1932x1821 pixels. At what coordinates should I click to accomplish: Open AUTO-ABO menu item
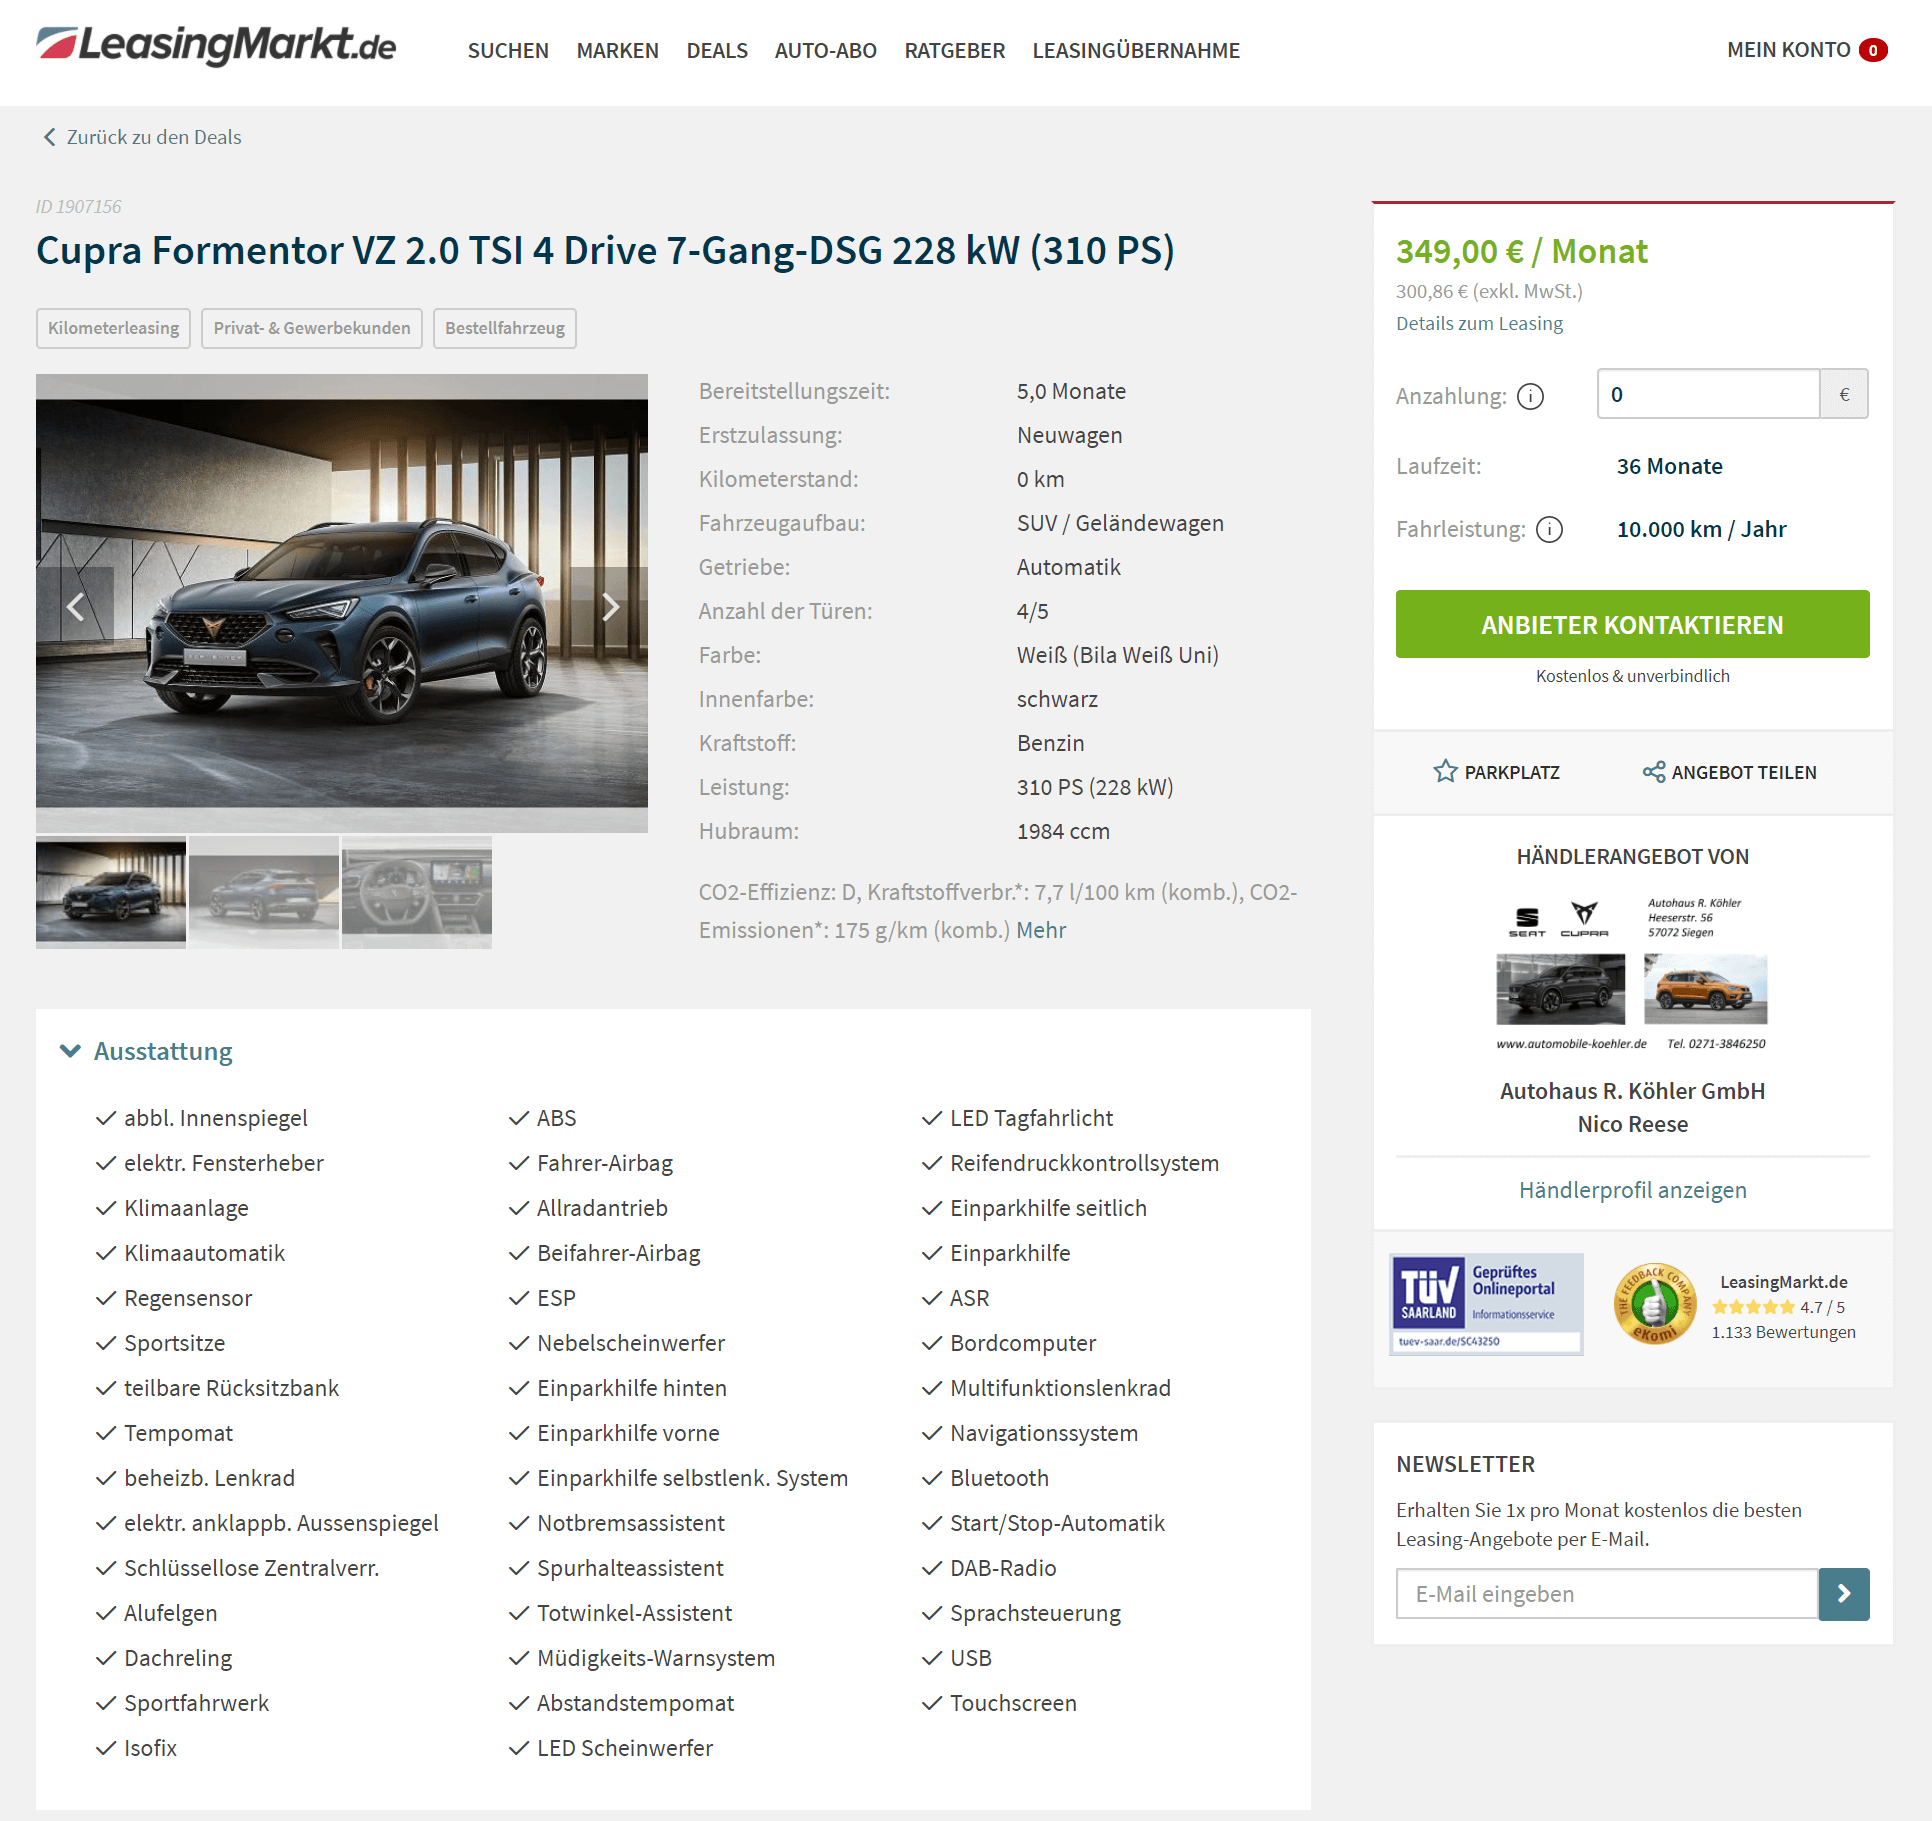[825, 50]
